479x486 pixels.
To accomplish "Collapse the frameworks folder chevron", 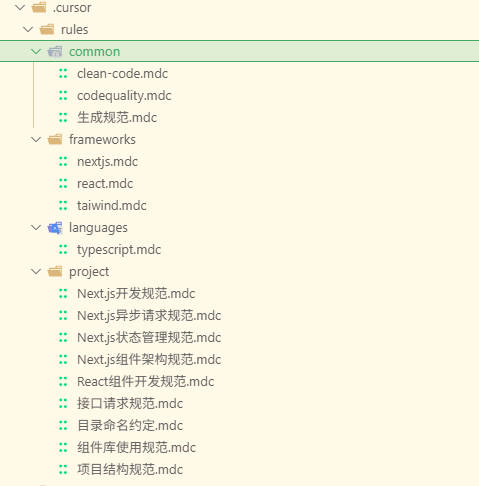I will (x=36, y=139).
